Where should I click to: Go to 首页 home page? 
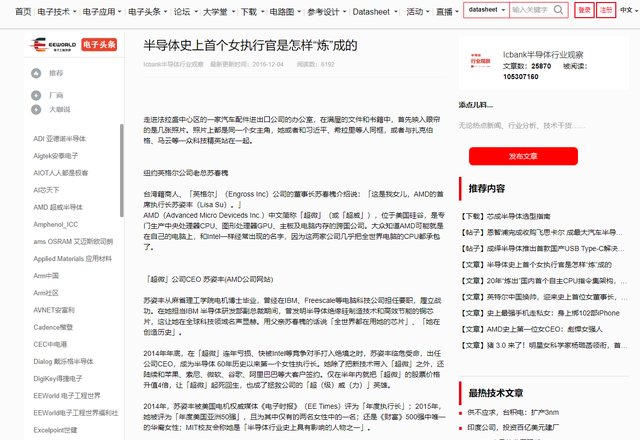click(23, 12)
